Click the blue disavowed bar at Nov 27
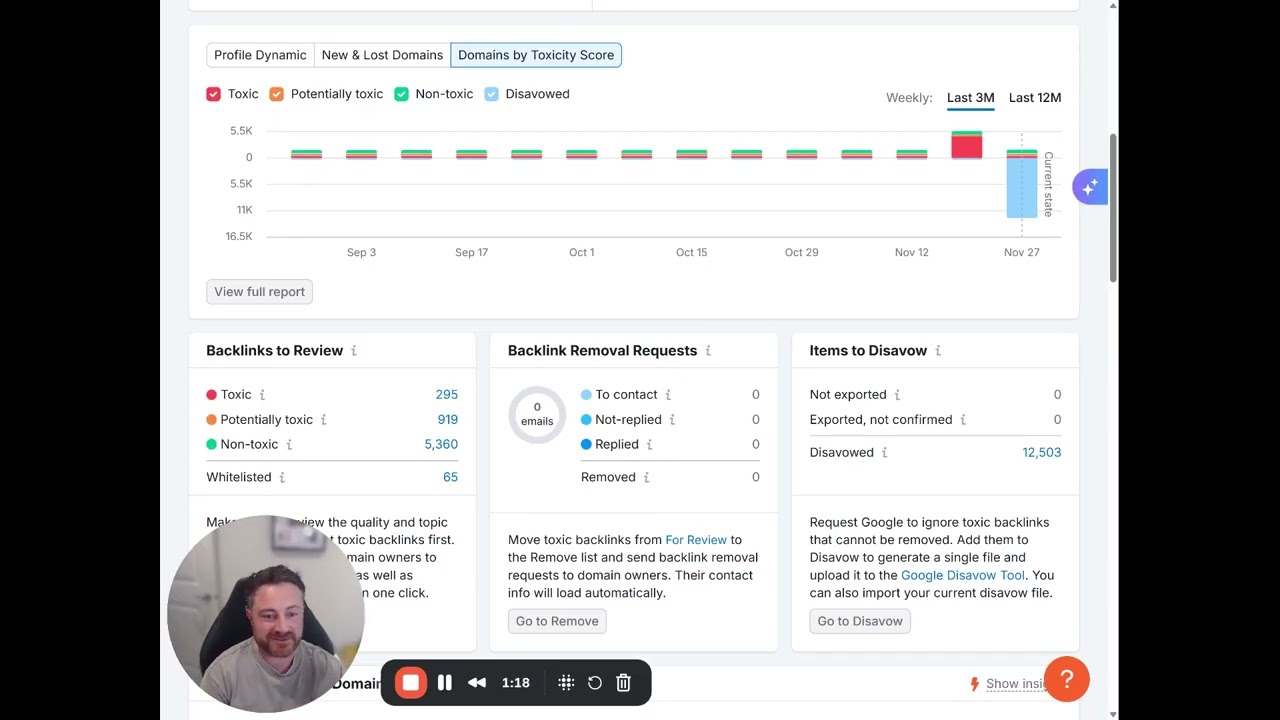The image size is (1280, 720). pos(1021,188)
